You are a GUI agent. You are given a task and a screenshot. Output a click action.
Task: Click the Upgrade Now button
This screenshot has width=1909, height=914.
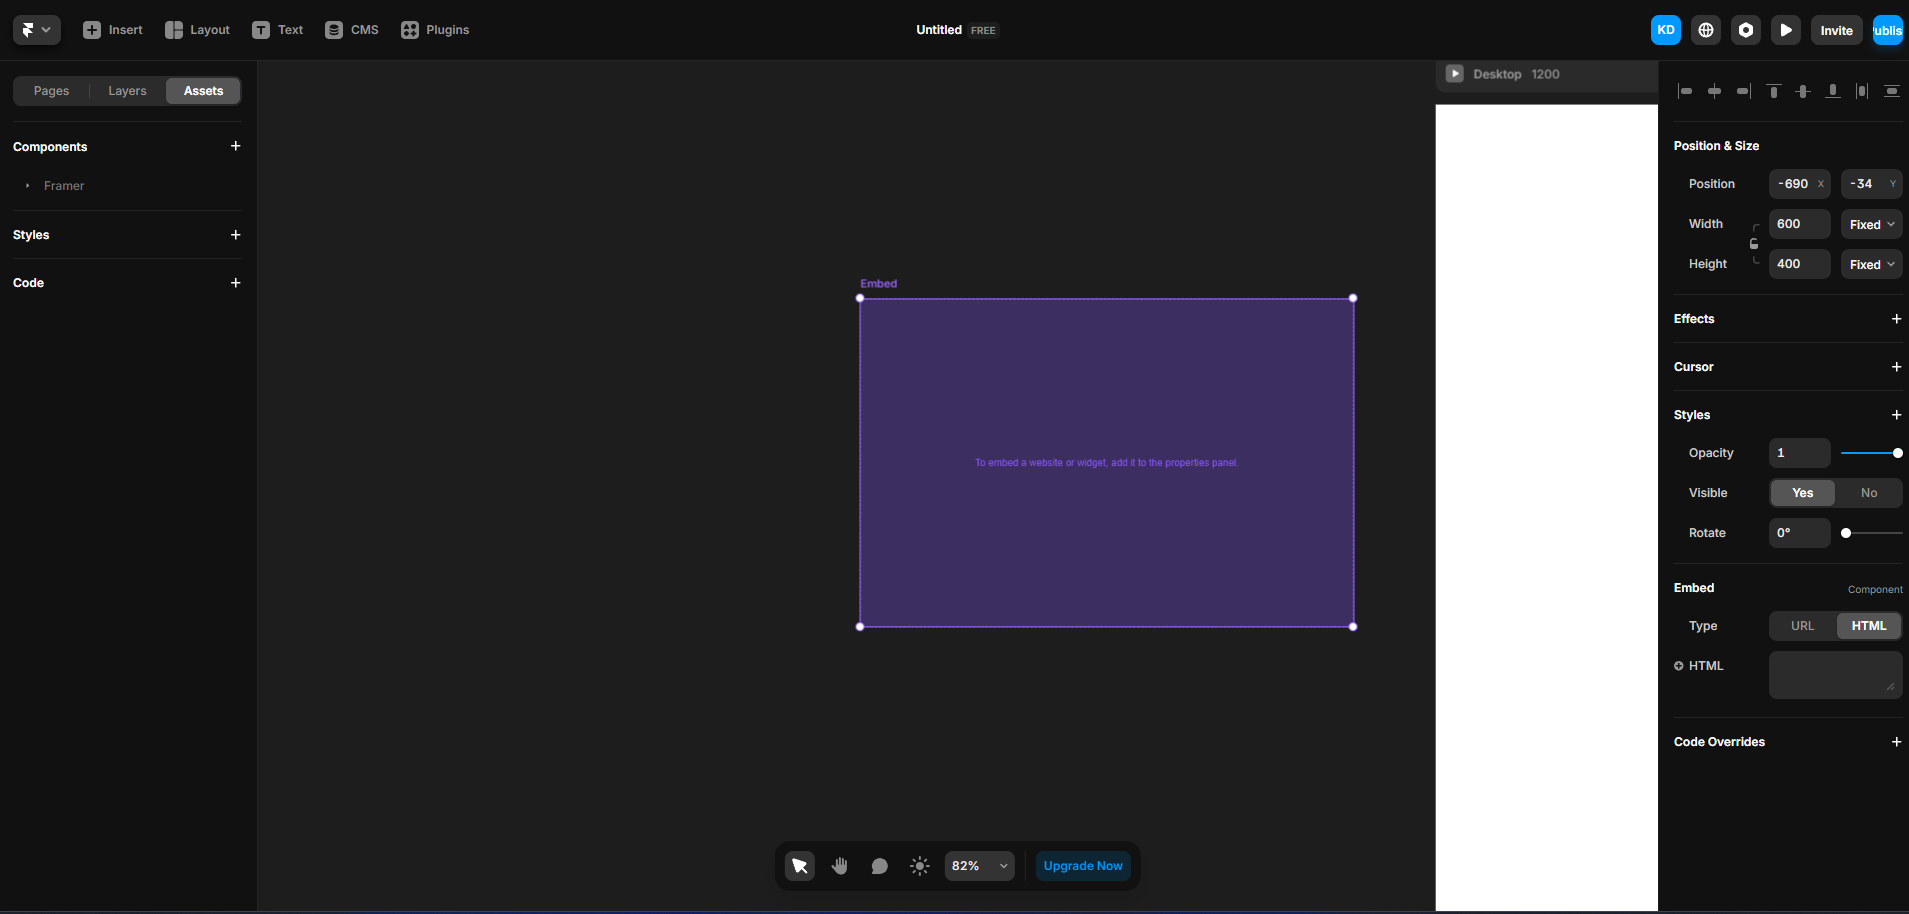tap(1083, 866)
